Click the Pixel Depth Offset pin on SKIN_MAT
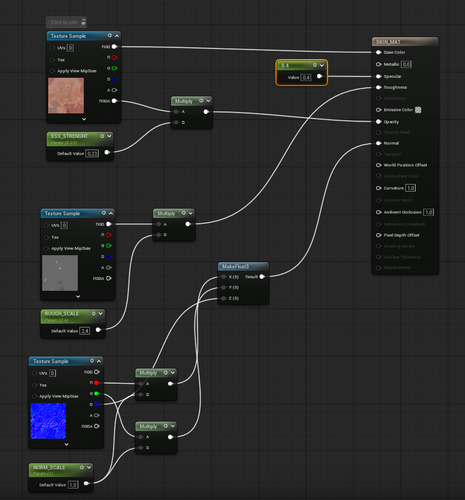465x500 pixels. [x=378, y=235]
